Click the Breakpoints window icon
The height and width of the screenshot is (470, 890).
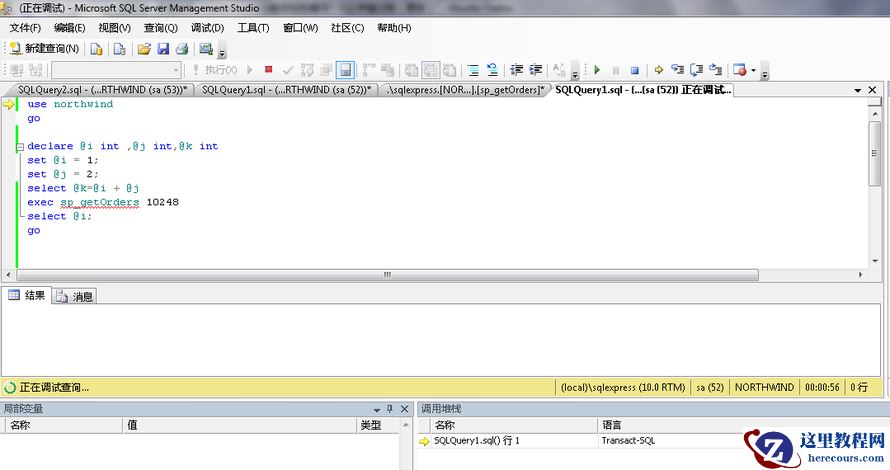tap(740, 70)
